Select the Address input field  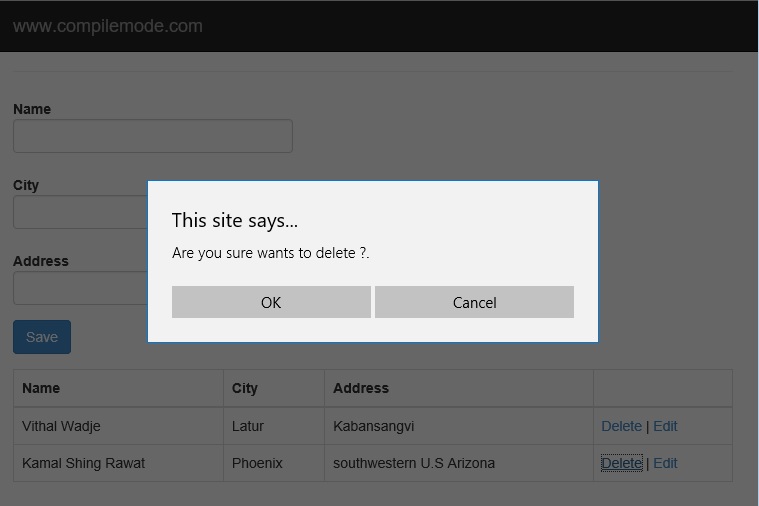point(80,288)
